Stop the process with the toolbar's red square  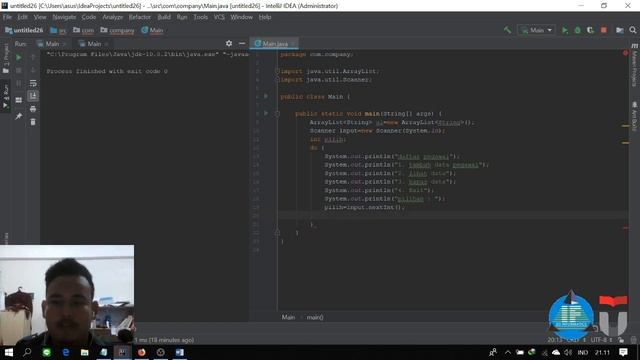tap(604, 30)
